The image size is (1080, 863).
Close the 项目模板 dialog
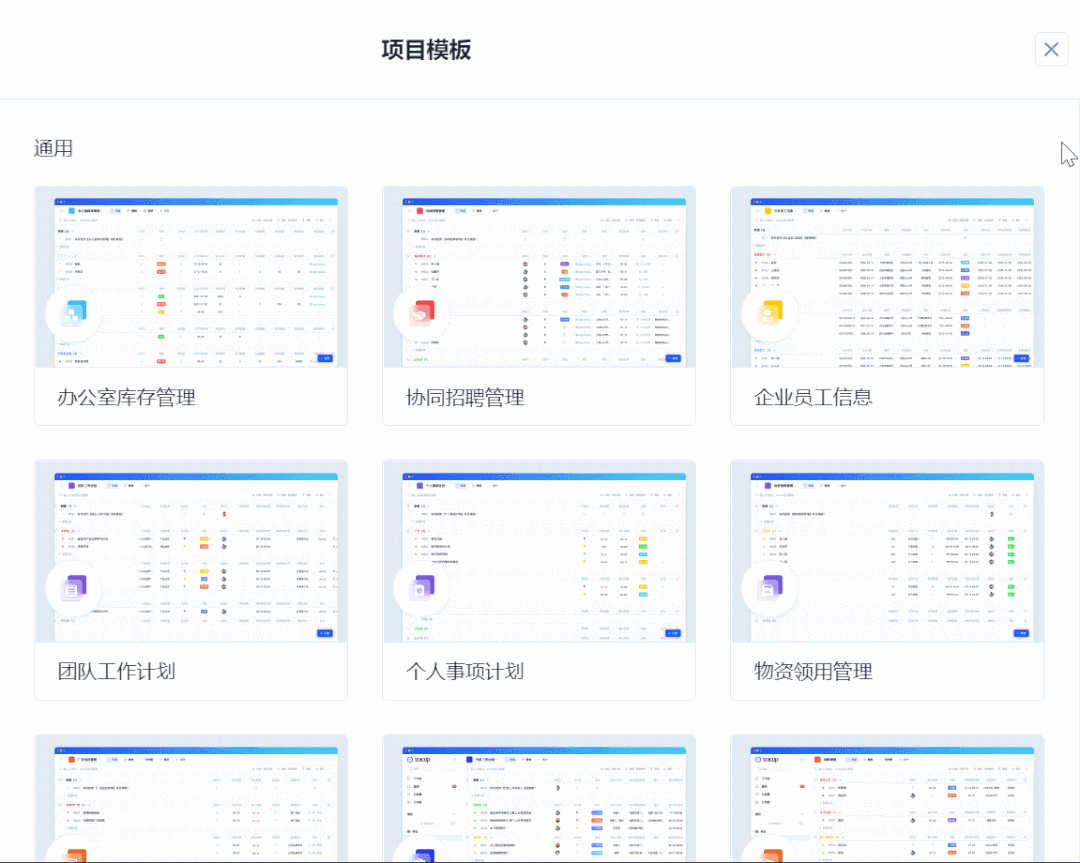1051,48
